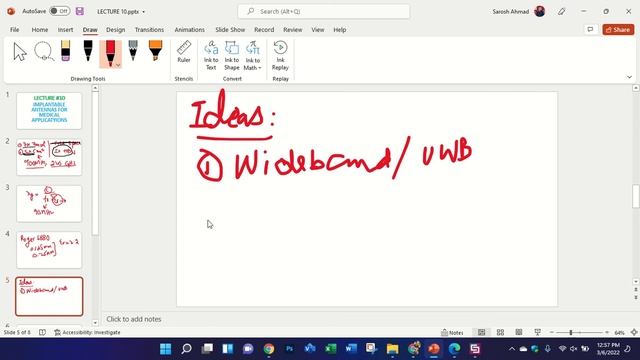640x360 pixels.
Task: Open the Slide Show tab
Action: 230,30
